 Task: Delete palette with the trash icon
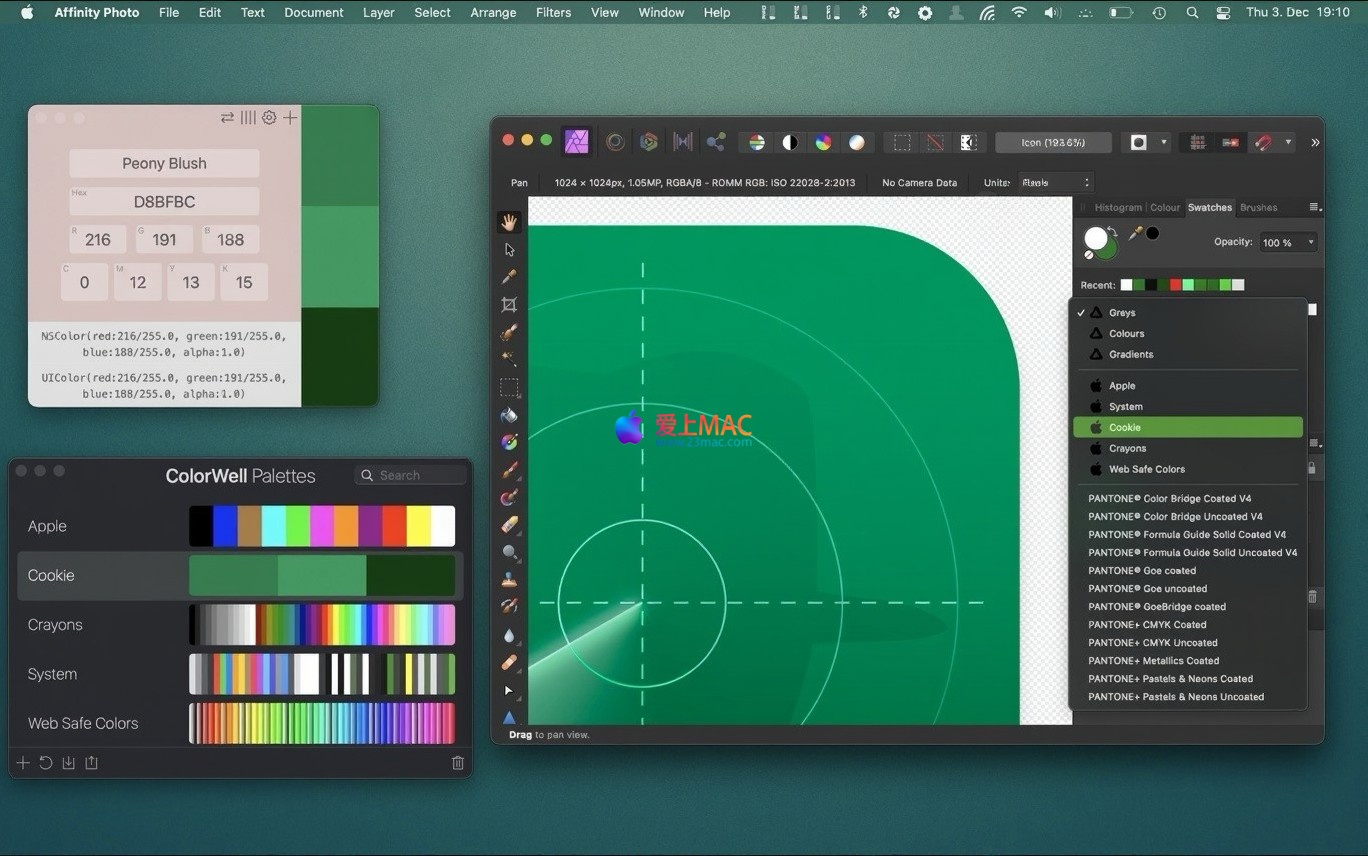[x=458, y=763]
